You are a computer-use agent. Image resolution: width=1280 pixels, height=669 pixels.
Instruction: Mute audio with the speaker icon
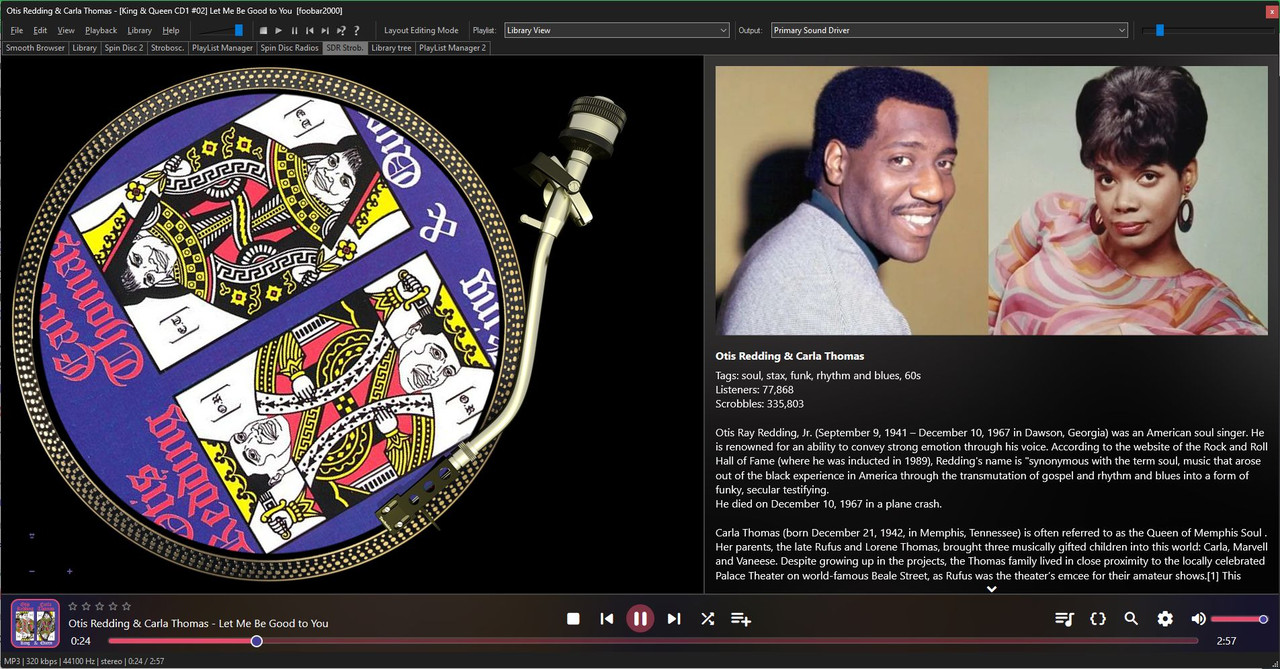1198,619
